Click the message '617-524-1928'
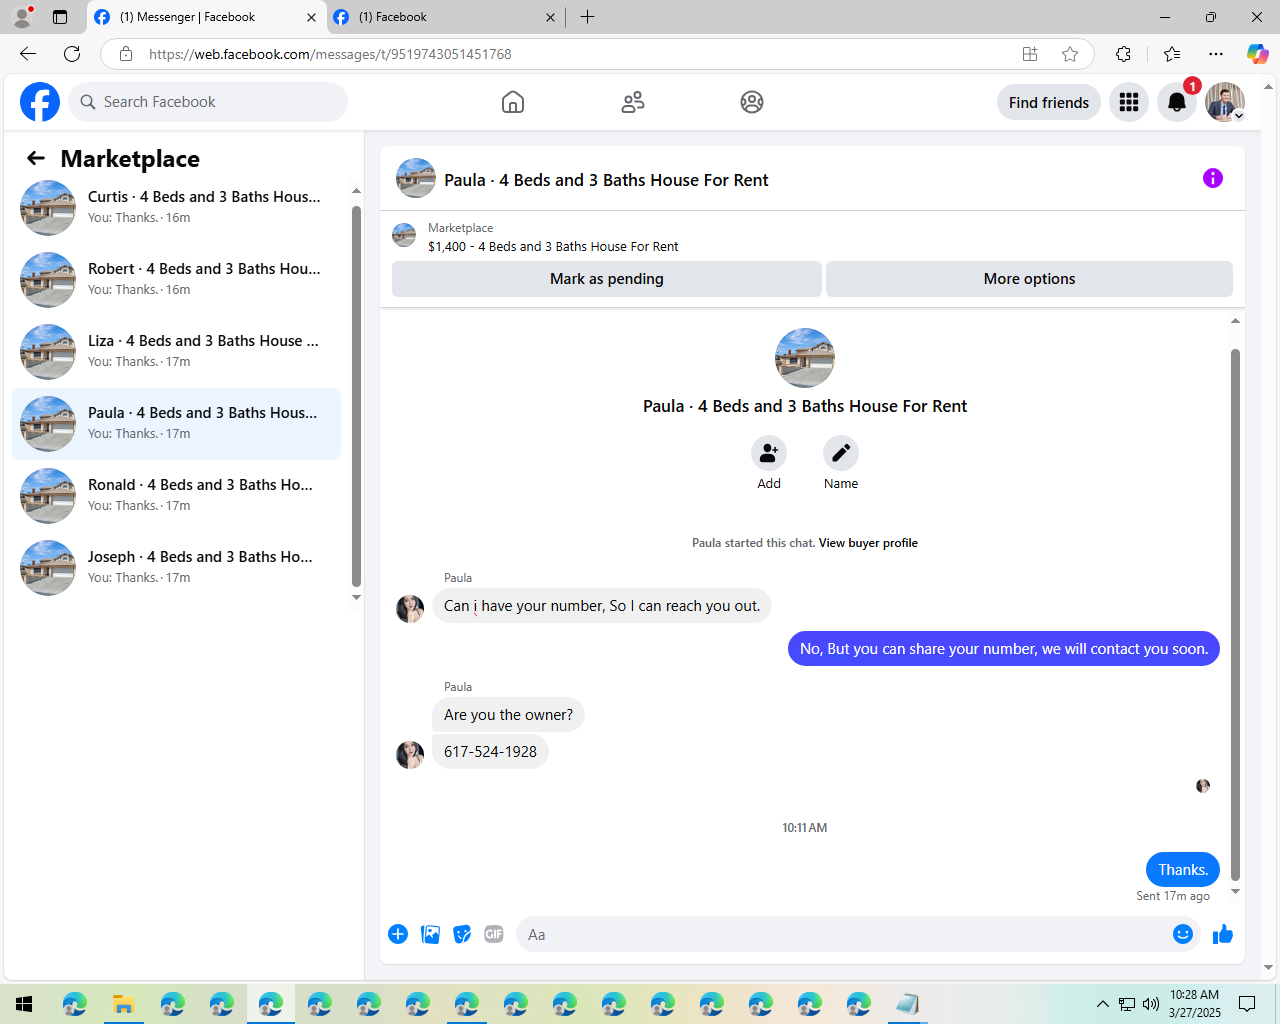Image resolution: width=1280 pixels, height=1024 pixels. 490,752
